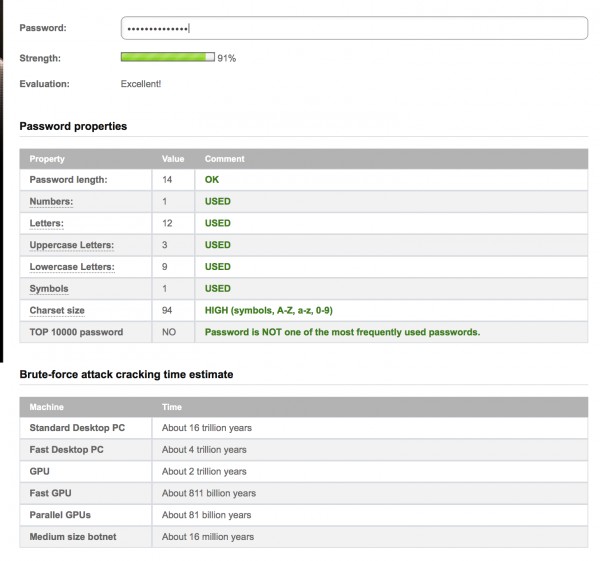Click the dotted-underlined Numbers label
Screen dimensions: 600x561
coord(51,201)
